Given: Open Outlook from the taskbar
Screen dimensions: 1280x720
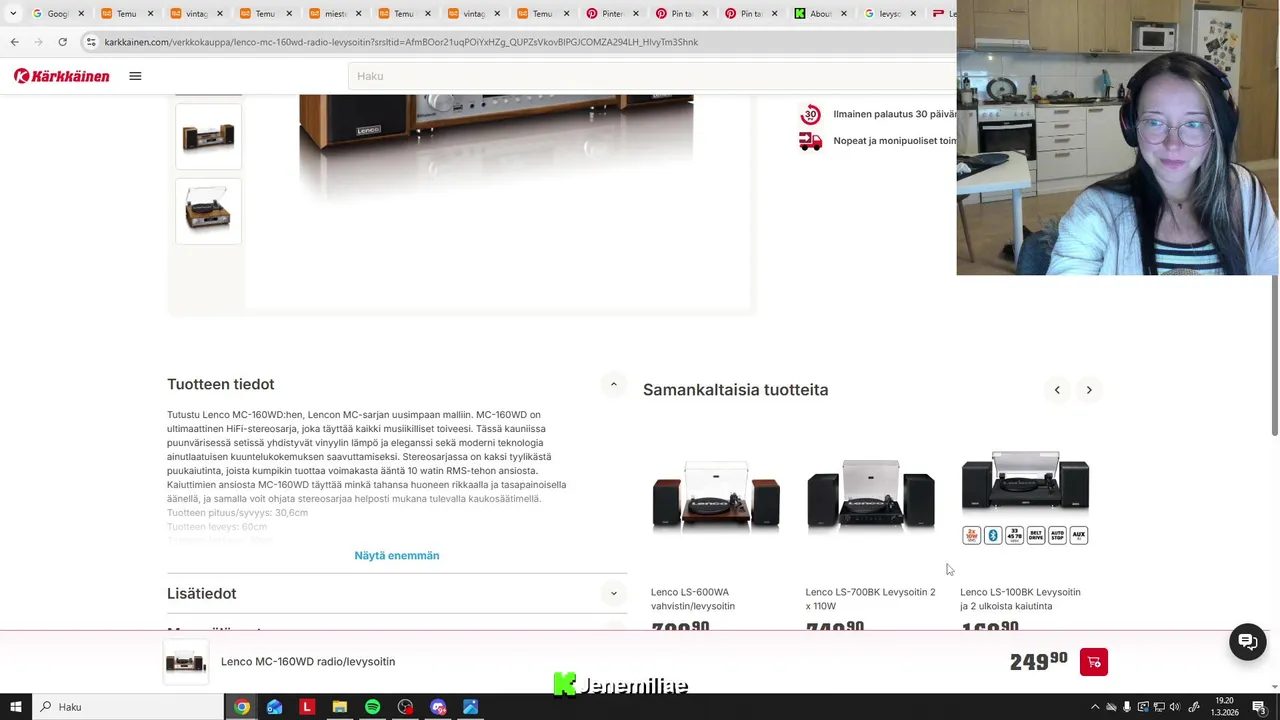Looking at the screenshot, I should pyautogui.click(x=274, y=707).
